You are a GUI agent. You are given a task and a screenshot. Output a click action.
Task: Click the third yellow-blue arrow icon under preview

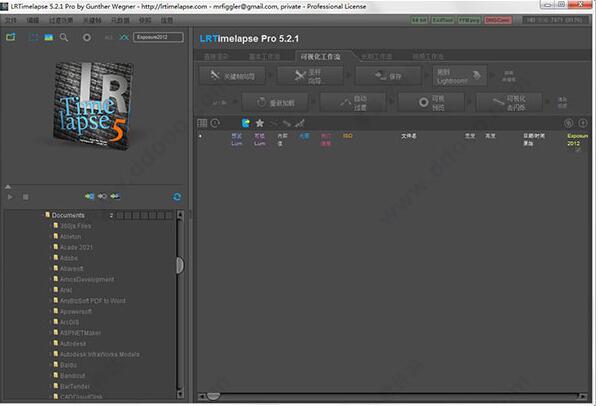click(x=115, y=196)
